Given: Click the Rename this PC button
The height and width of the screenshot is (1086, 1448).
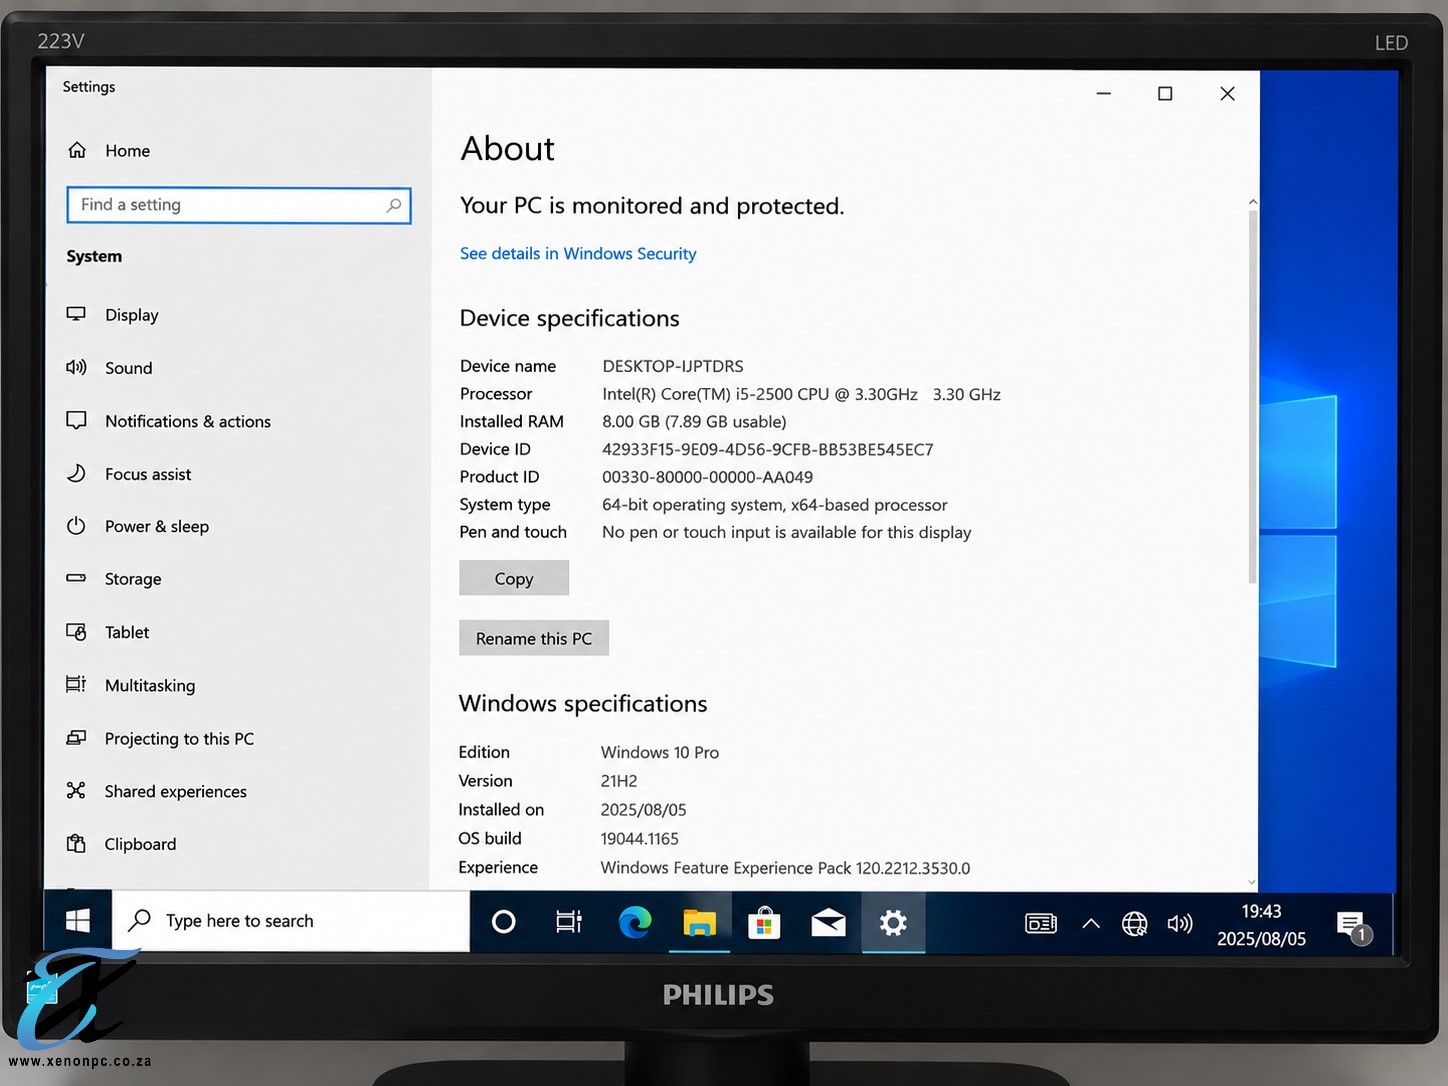Looking at the screenshot, I should coord(534,638).
